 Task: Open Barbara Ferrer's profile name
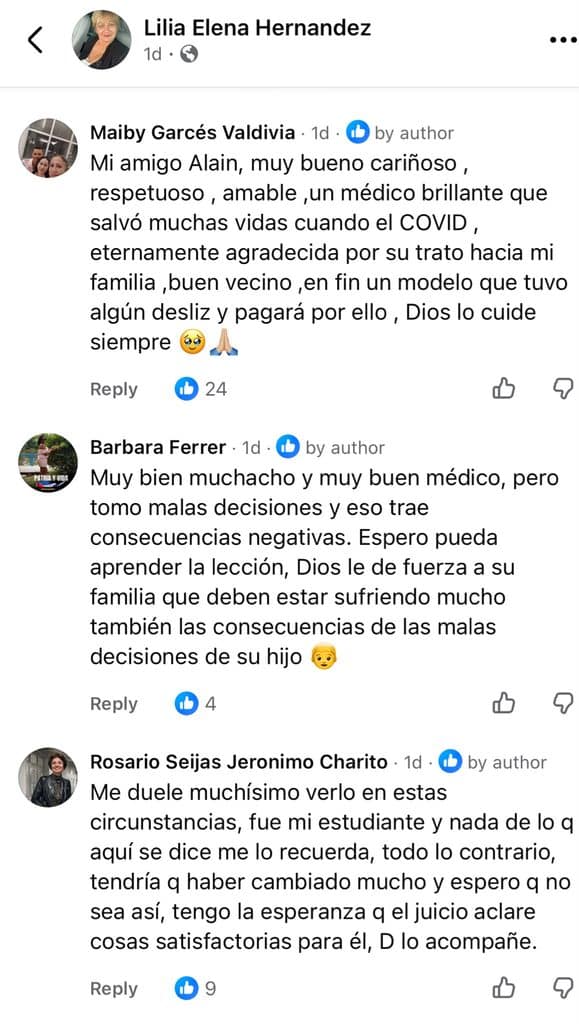(x=158, y=448)
